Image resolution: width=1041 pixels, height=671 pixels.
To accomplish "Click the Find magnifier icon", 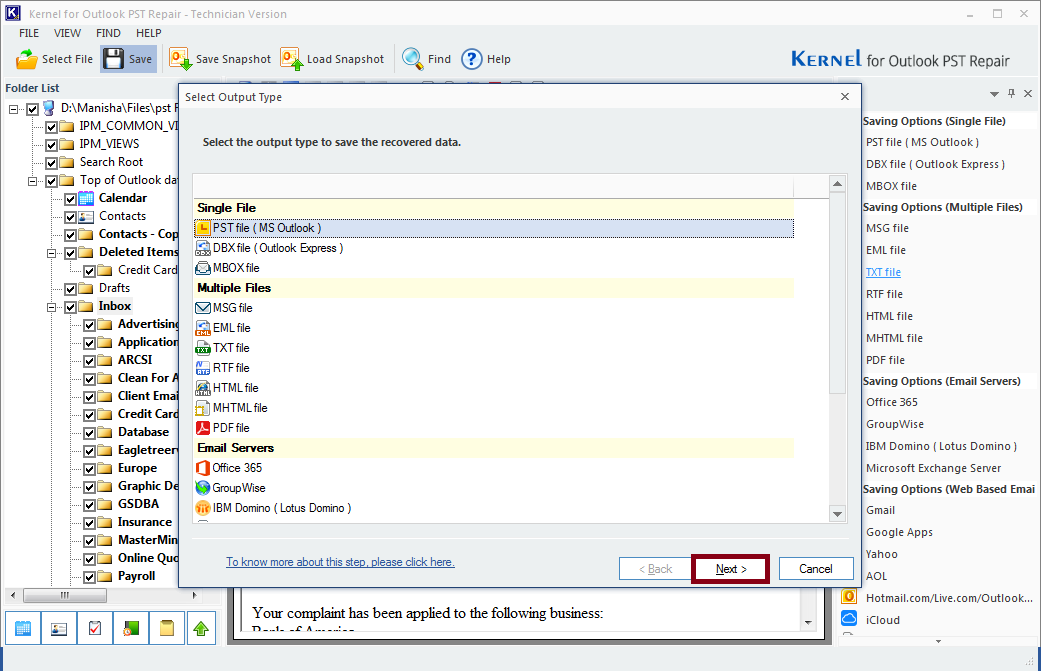I will pyautogui.click(x=412, y=59).
